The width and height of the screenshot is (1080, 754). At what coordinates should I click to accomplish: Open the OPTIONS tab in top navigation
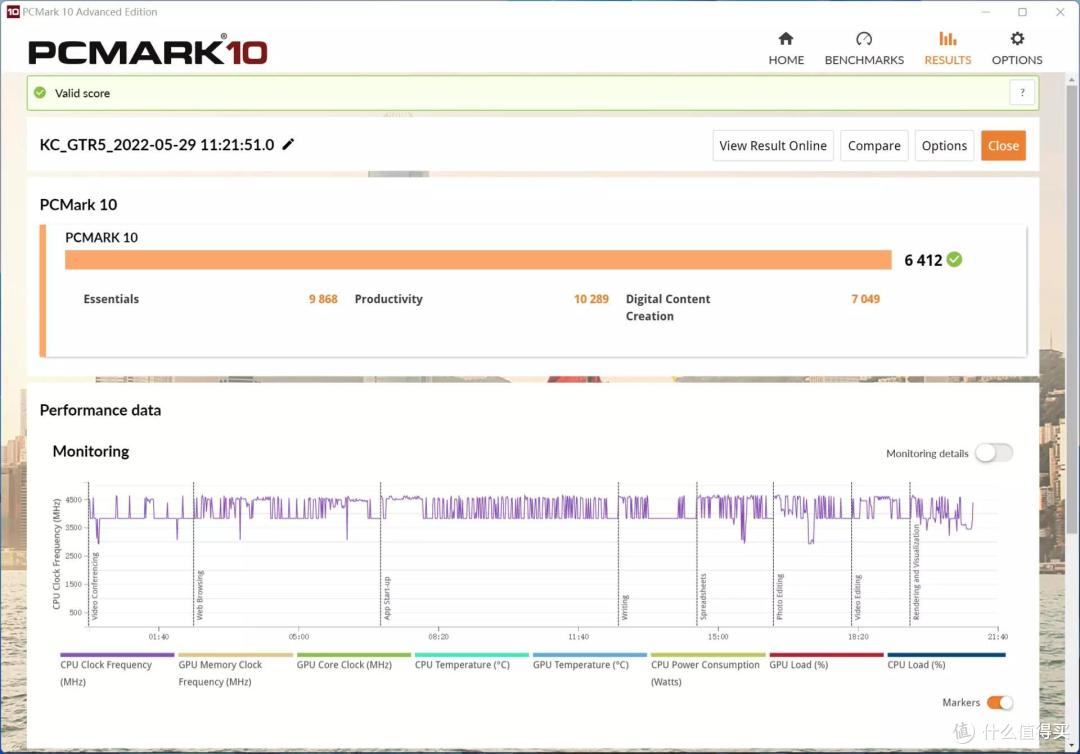pyautogui.click(x=1017, y=49)
